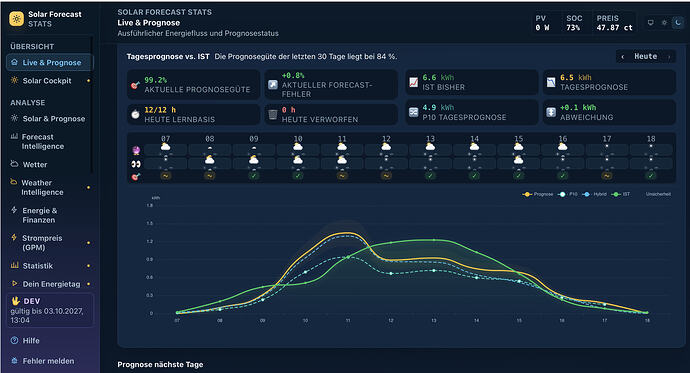Click the SOC 73% status tile
The width and height of the screenshot is (690, 373).
tap(574, 23)
